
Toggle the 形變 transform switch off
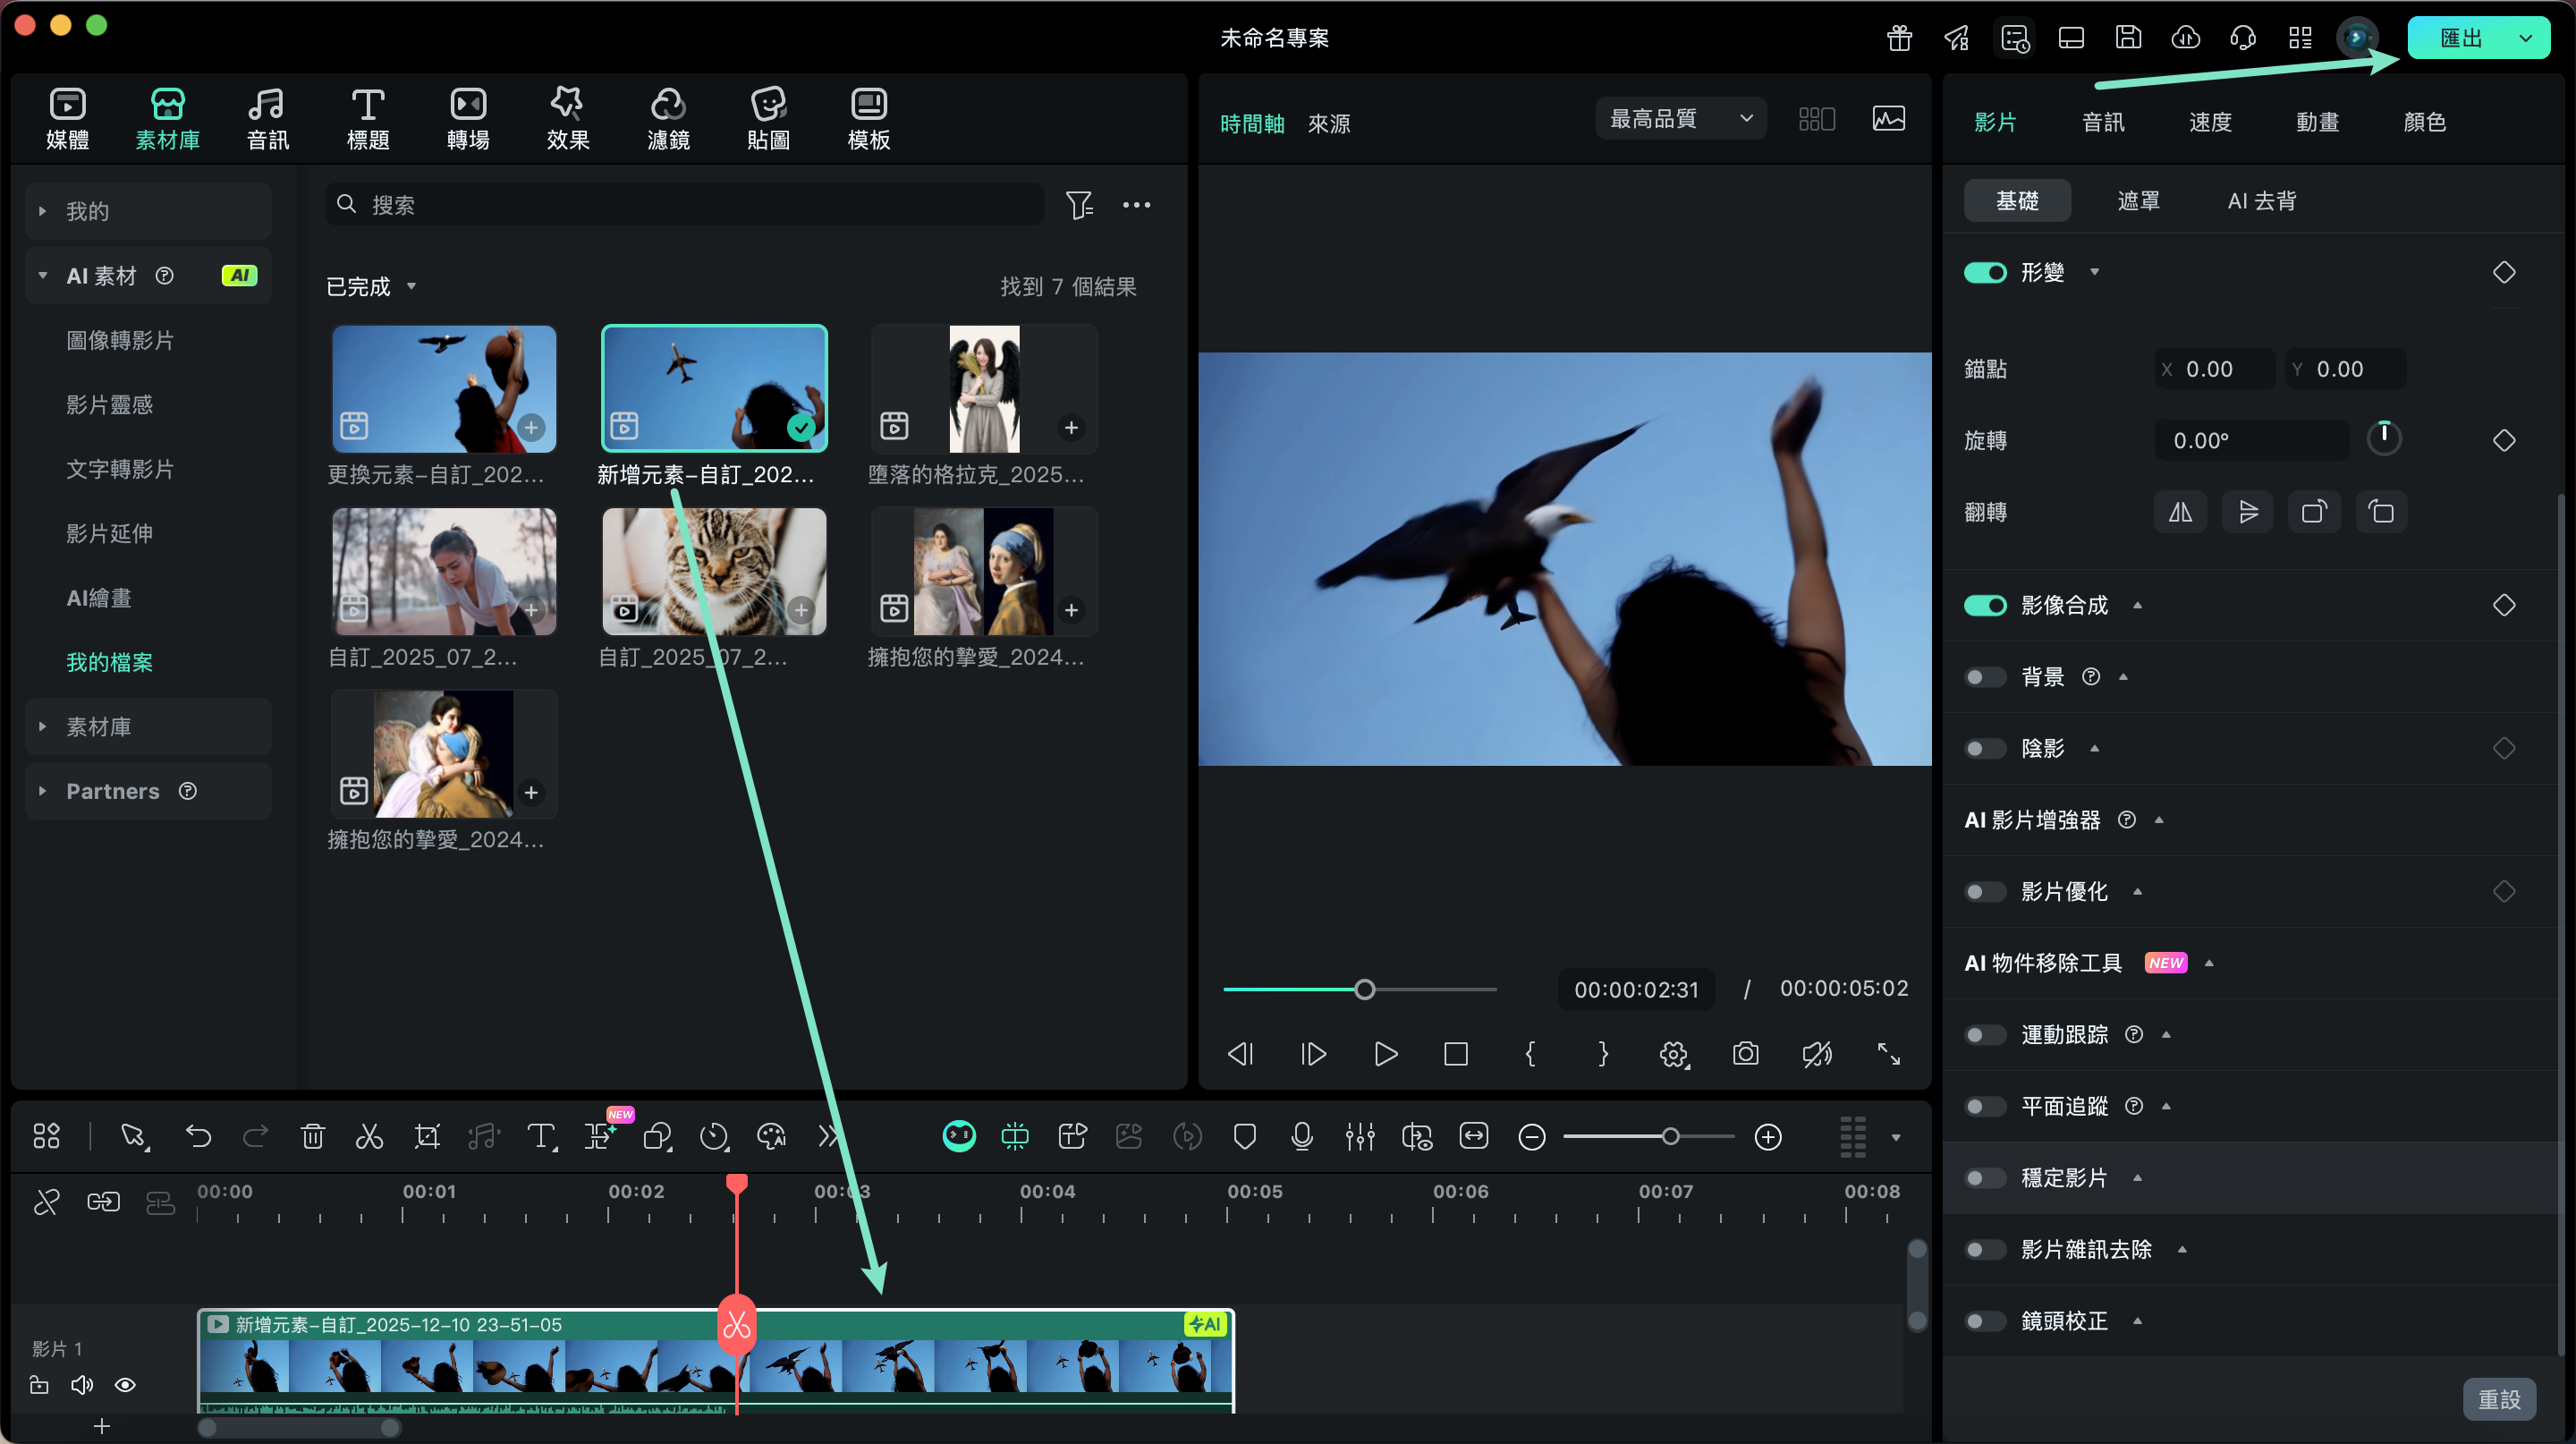click(x=1985, y=273)
